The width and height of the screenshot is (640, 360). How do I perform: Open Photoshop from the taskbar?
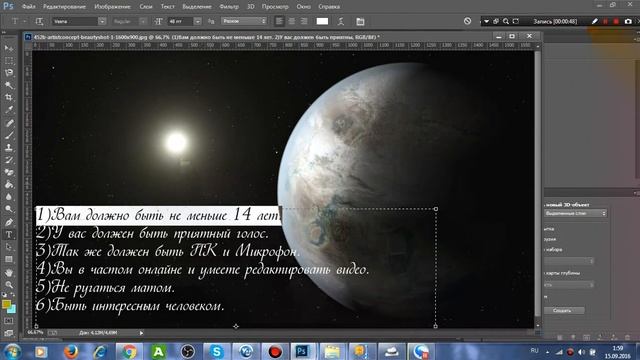pos(302,351)
